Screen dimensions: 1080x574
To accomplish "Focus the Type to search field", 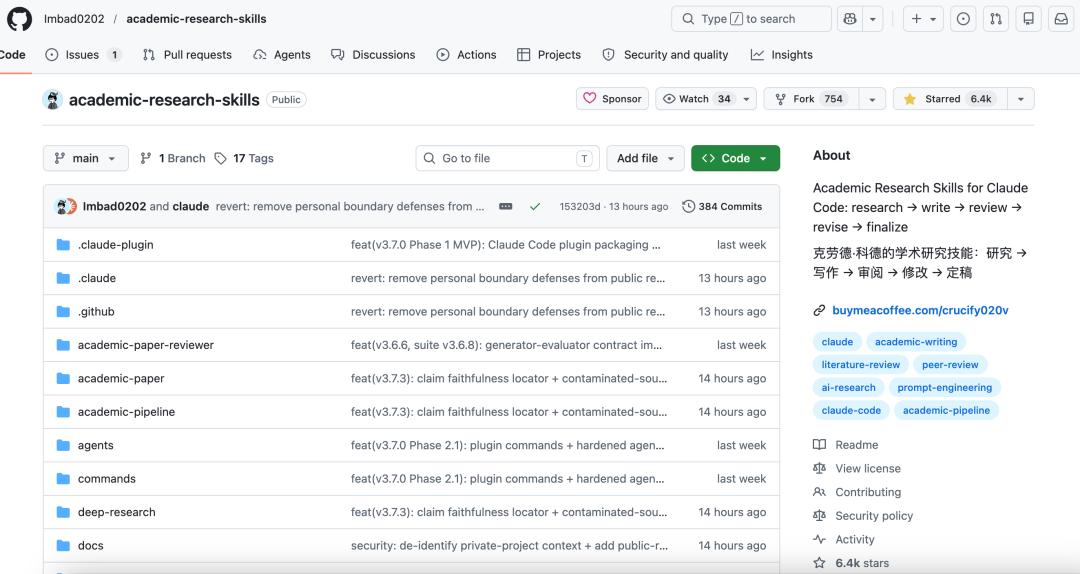I will [751, 19].
